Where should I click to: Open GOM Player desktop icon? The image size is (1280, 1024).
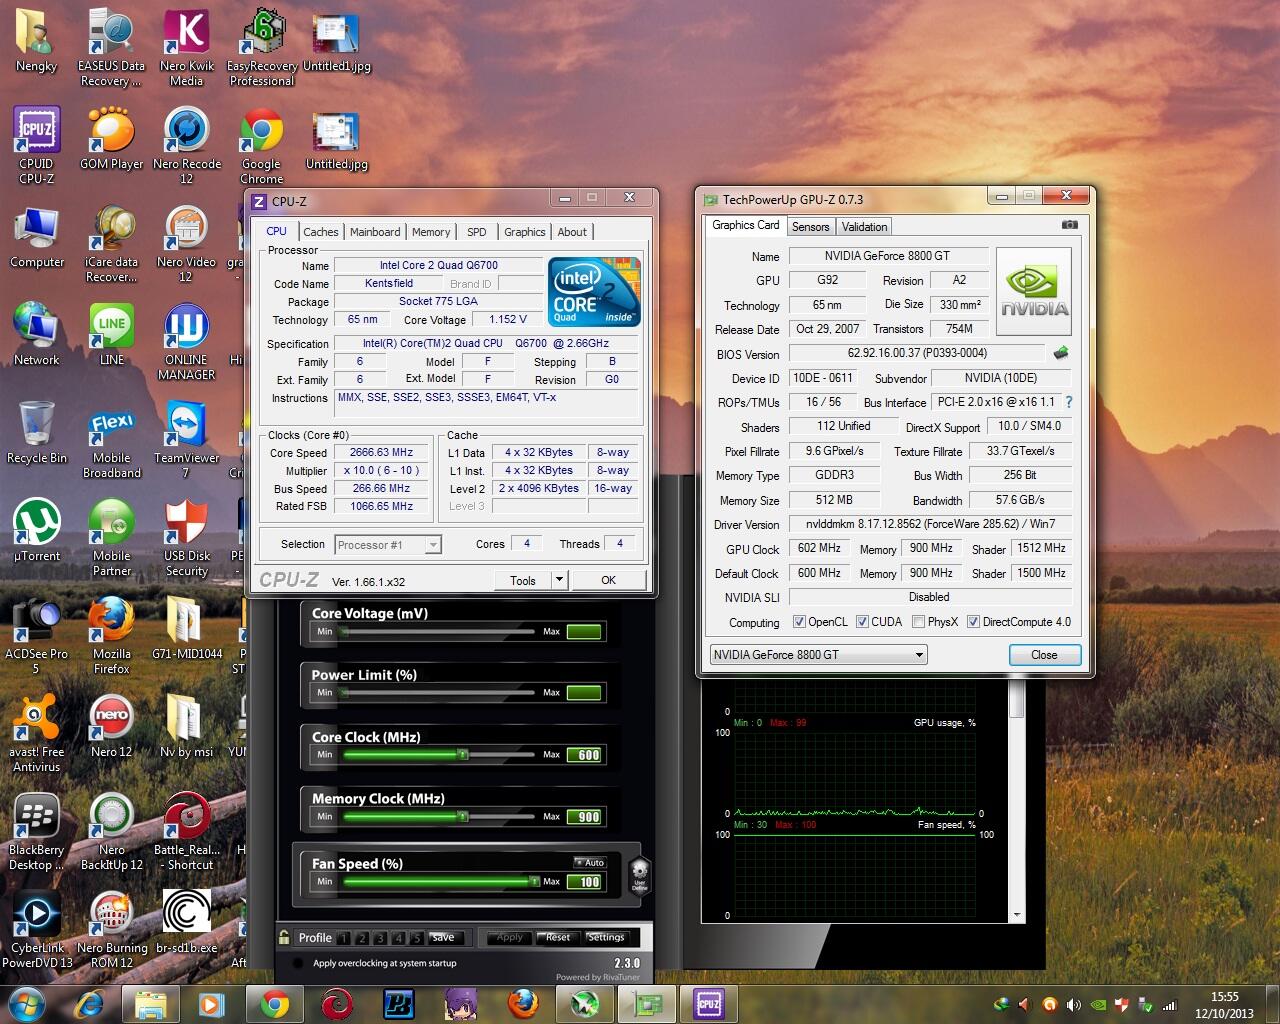pos(112,140)
